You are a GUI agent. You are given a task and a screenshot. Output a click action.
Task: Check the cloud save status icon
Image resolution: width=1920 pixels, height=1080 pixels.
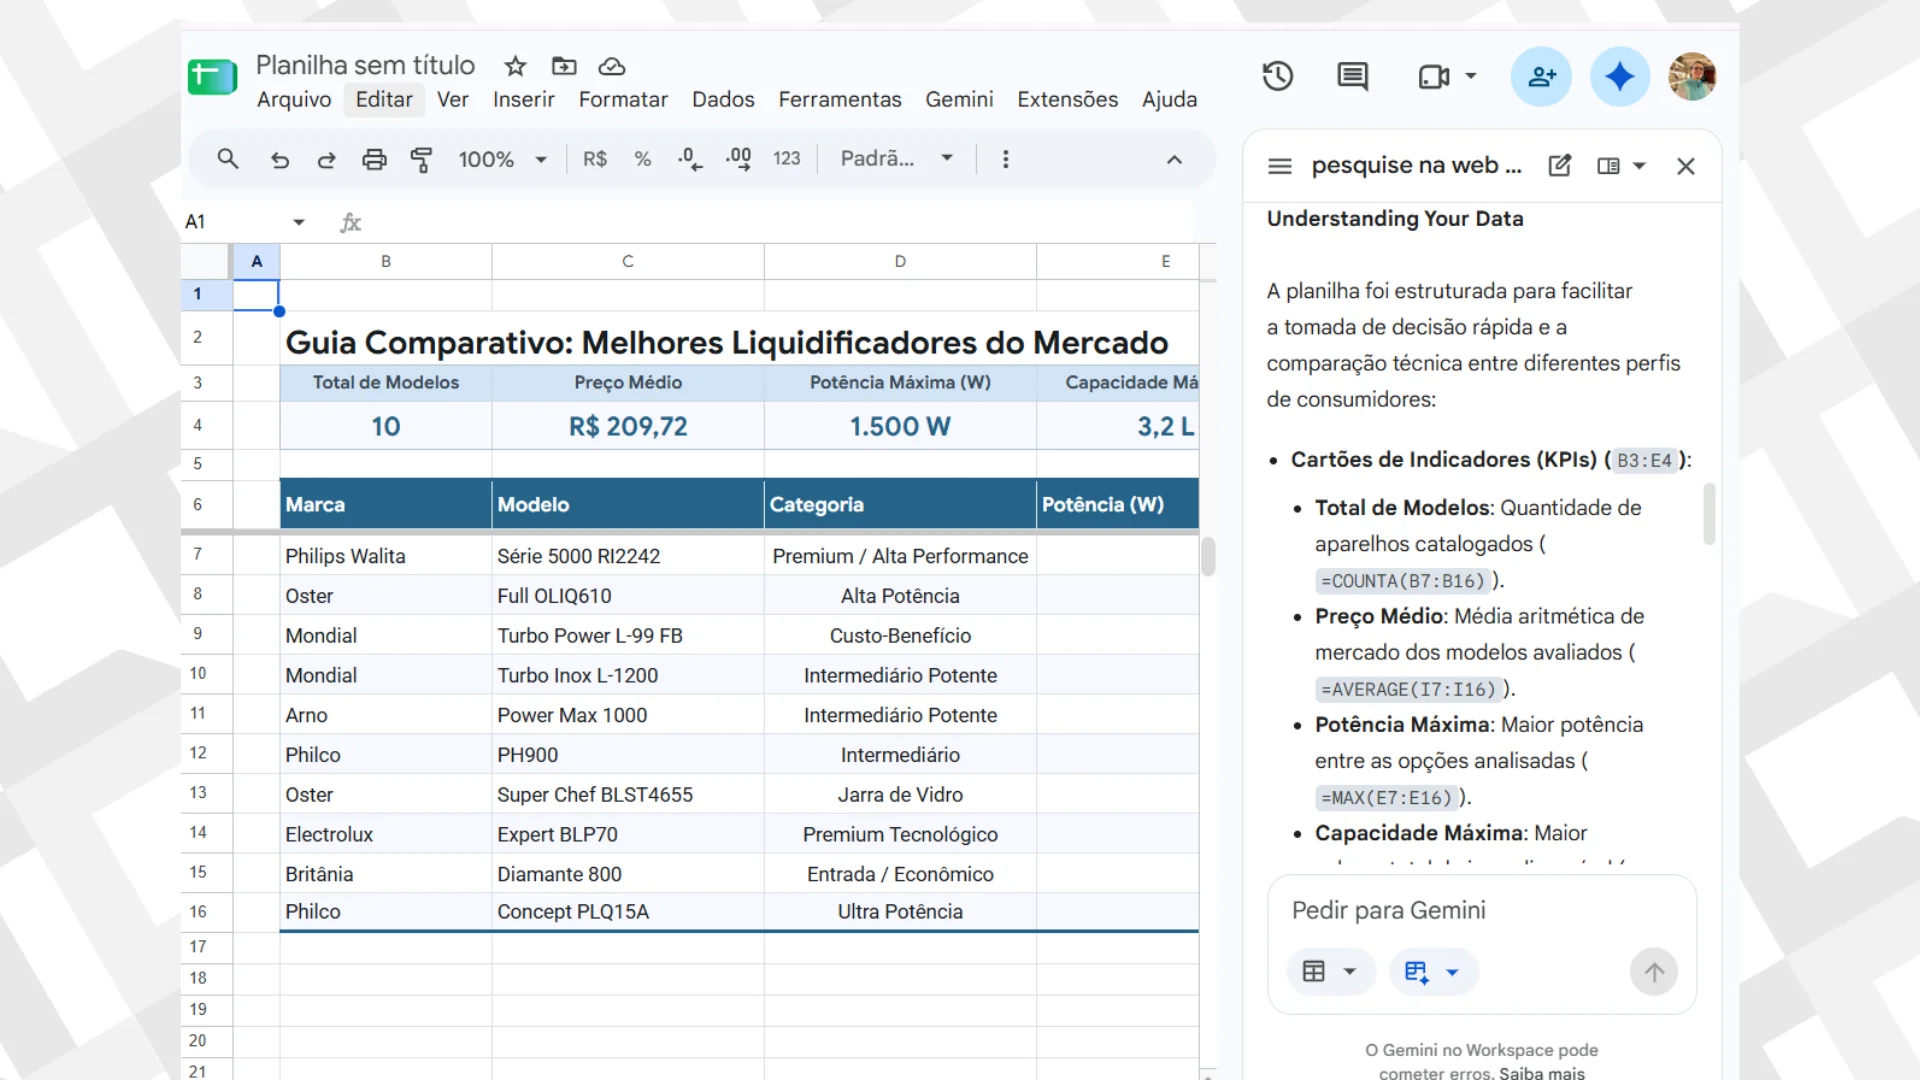click(x=612, y=66)
